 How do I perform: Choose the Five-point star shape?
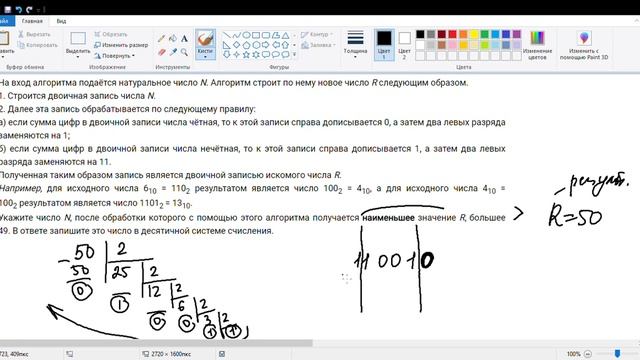pos(246,54)
